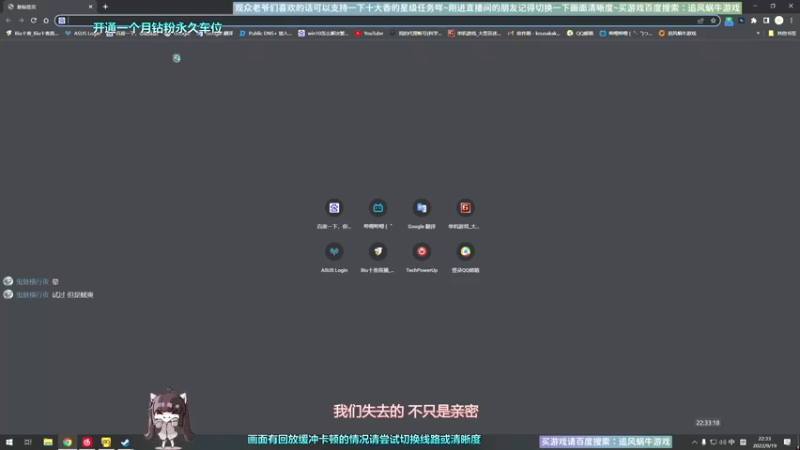
Task: Open the Windows Start menu
Action: point(9,442)
